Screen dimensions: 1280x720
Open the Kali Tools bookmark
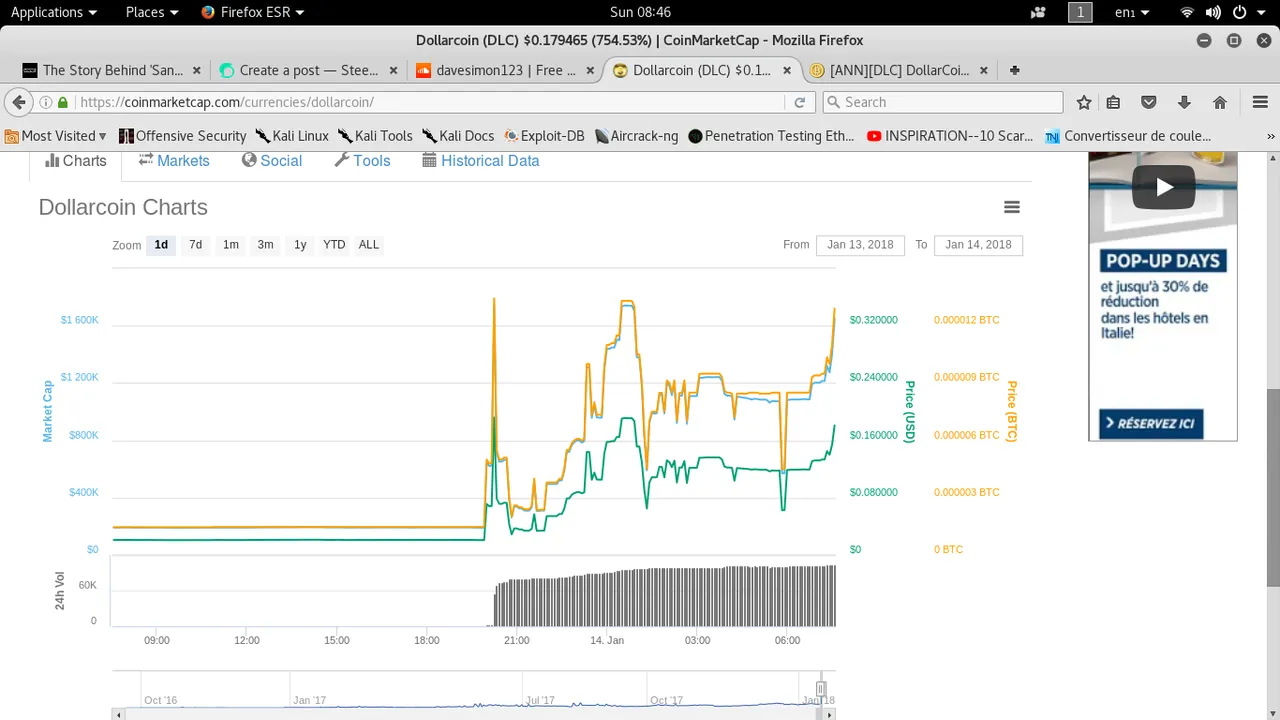point(375,136)
